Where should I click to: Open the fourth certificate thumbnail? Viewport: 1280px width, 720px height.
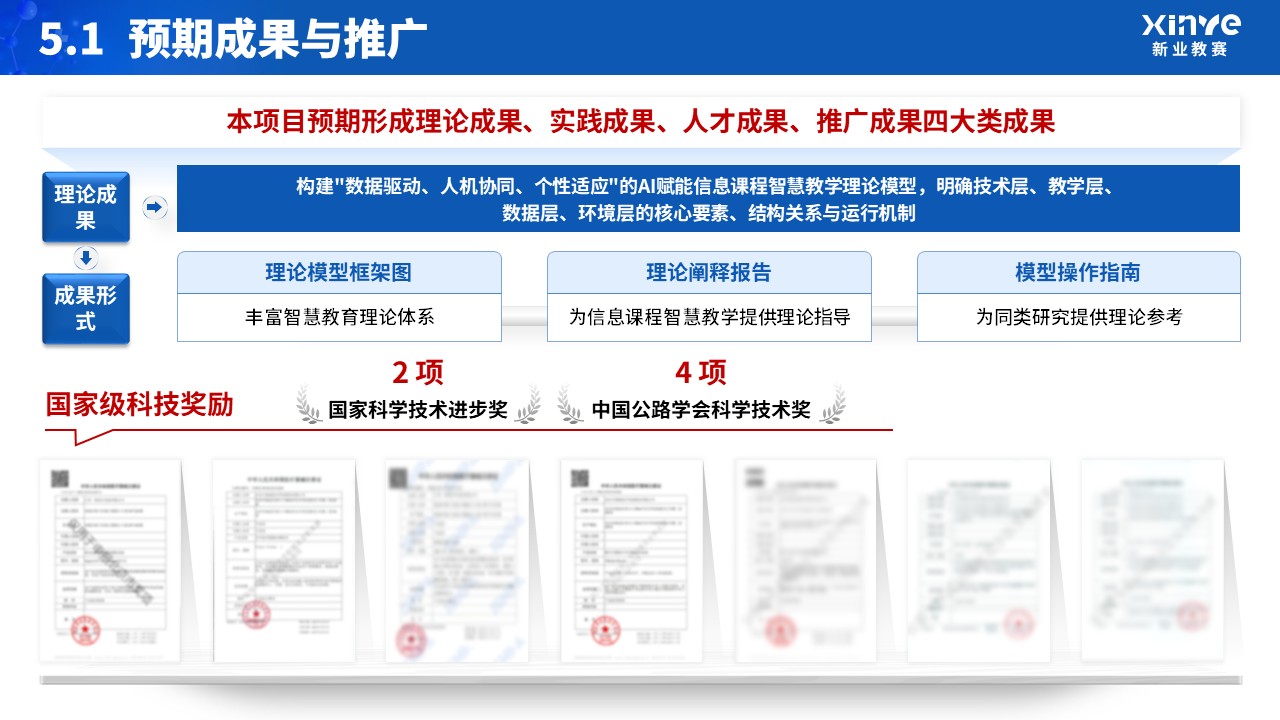[631, 560]
